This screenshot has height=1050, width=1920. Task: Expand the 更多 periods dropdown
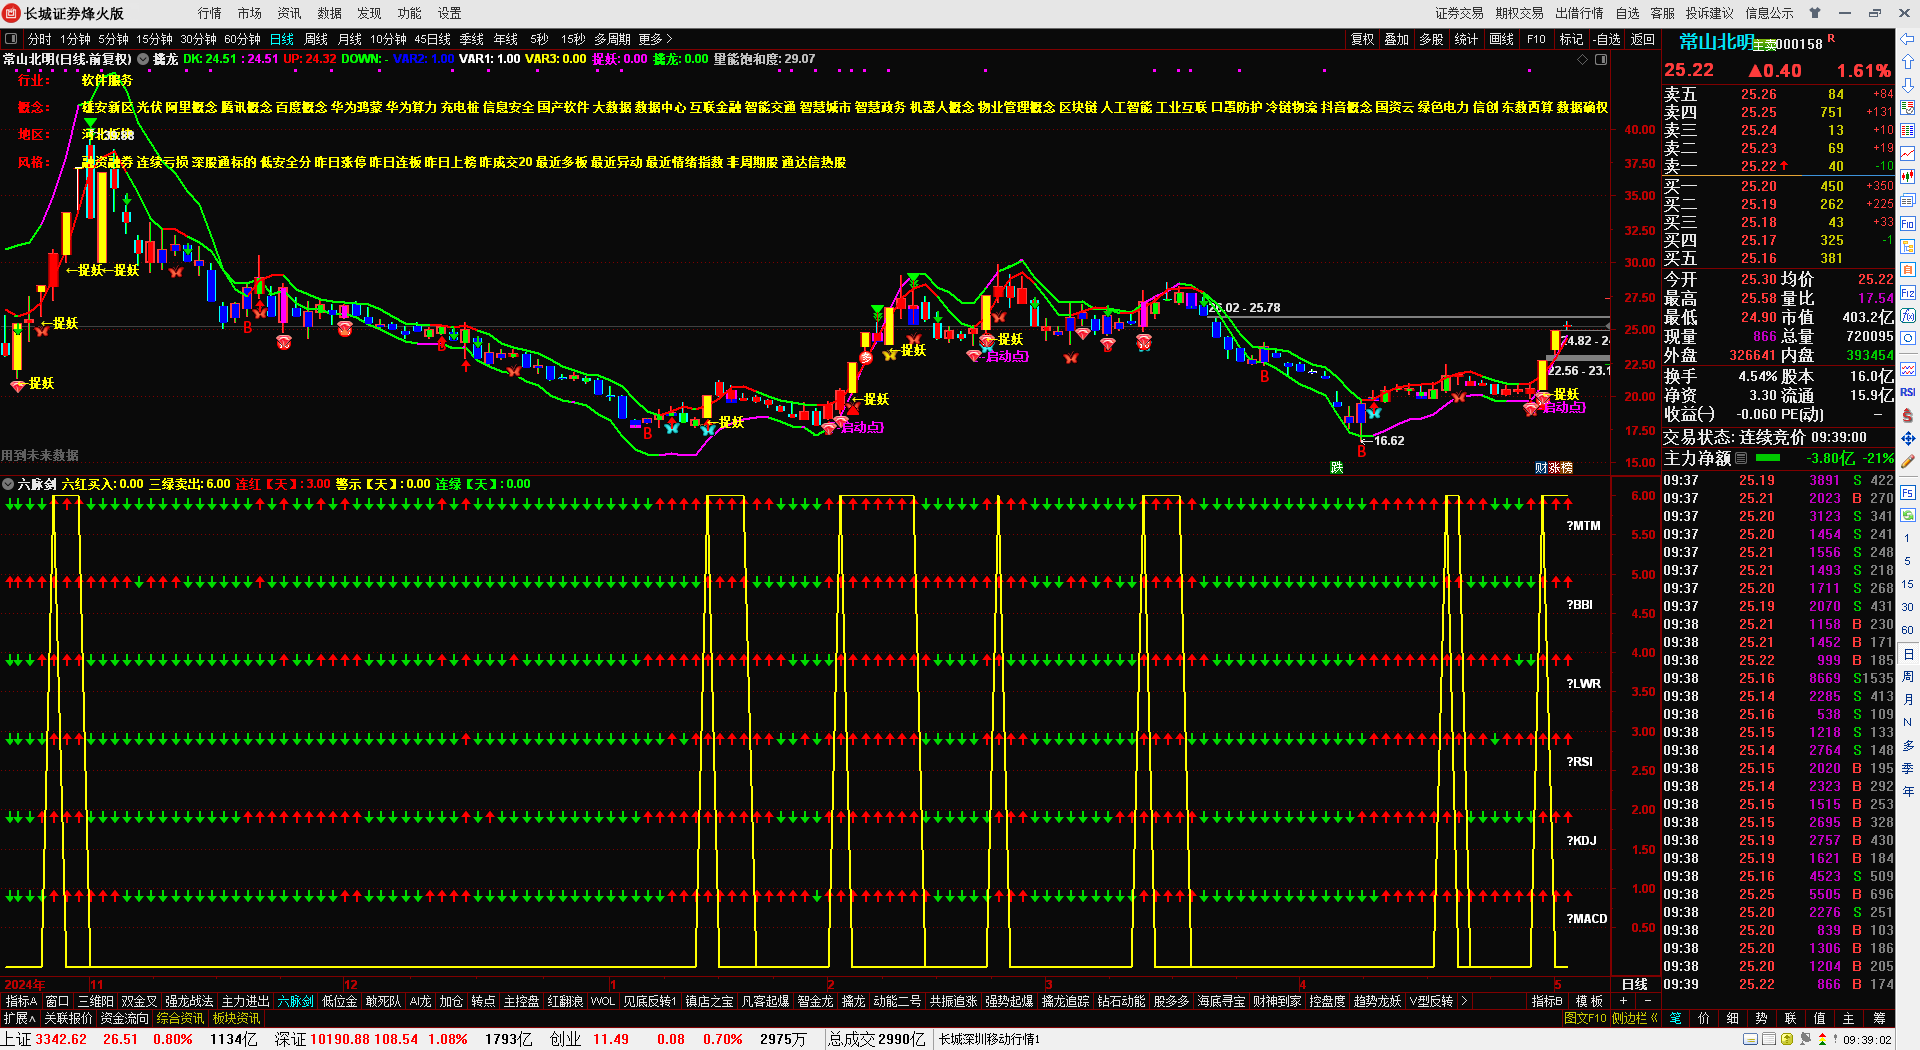click(655, 39)
